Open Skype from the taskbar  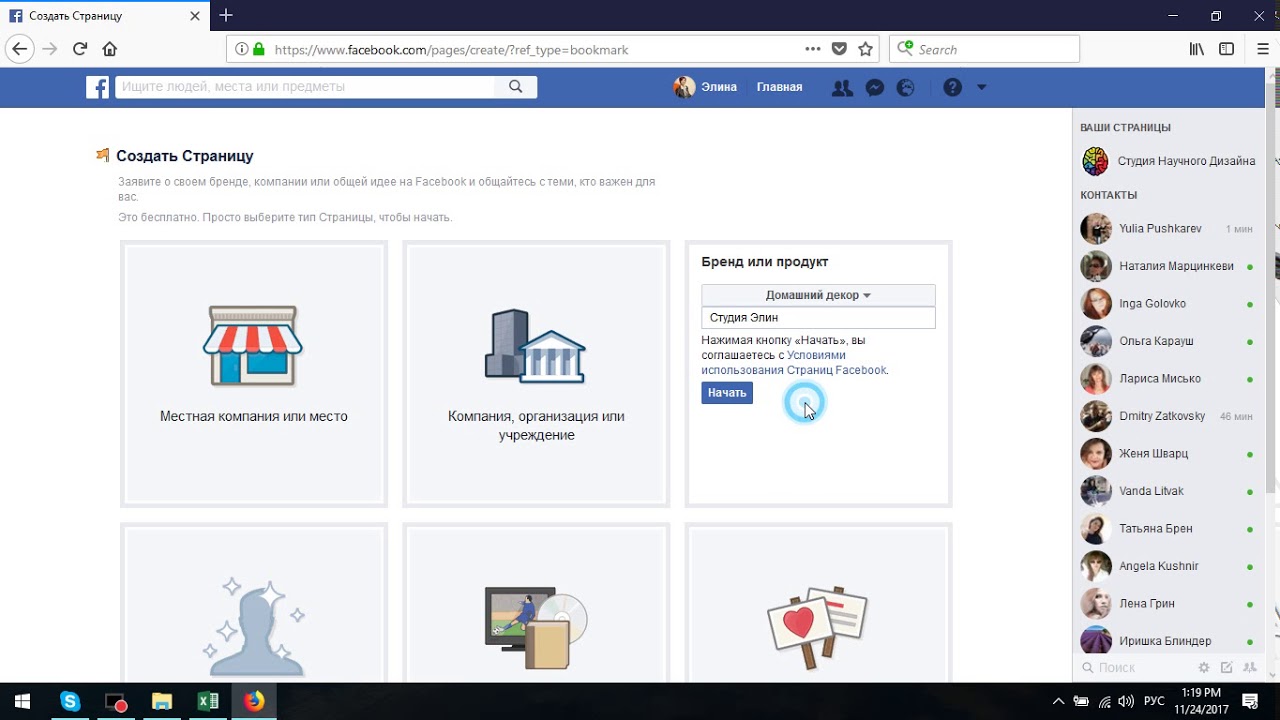tap(69, 701)
